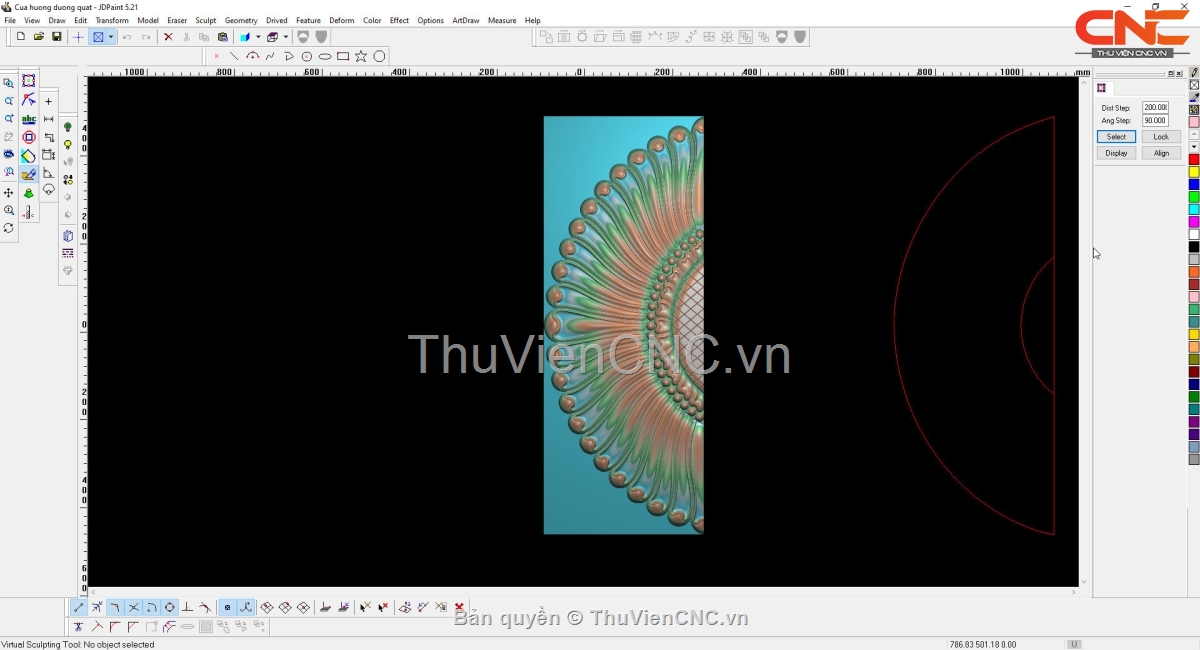
Task: Click the Open file folder icon
Action: [39, 37]
